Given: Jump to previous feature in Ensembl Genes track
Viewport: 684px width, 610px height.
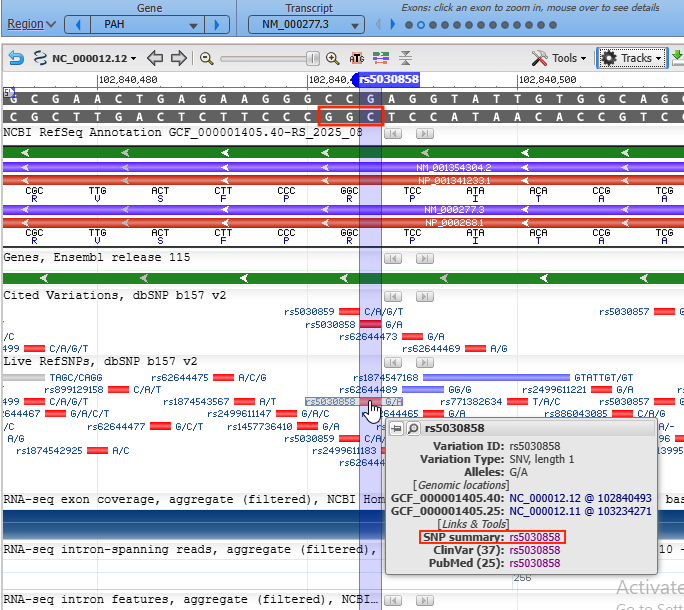Looking at the screenshot, I should tap(393, 259).
